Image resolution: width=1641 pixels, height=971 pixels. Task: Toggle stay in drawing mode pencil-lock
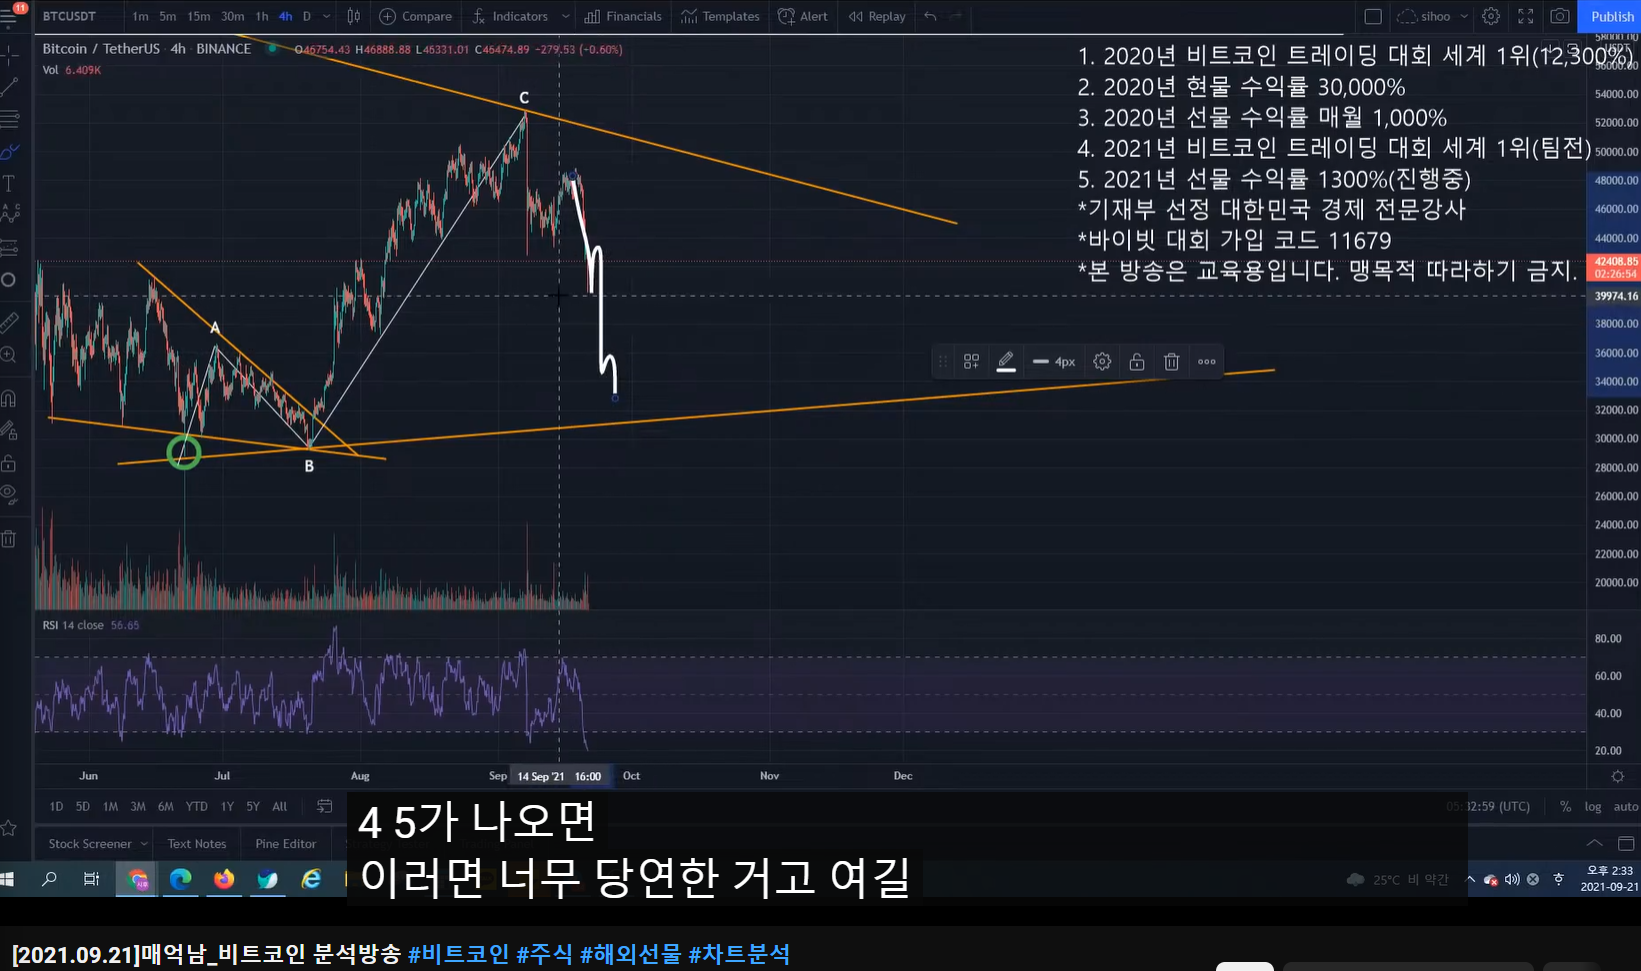tap(9, 431)
